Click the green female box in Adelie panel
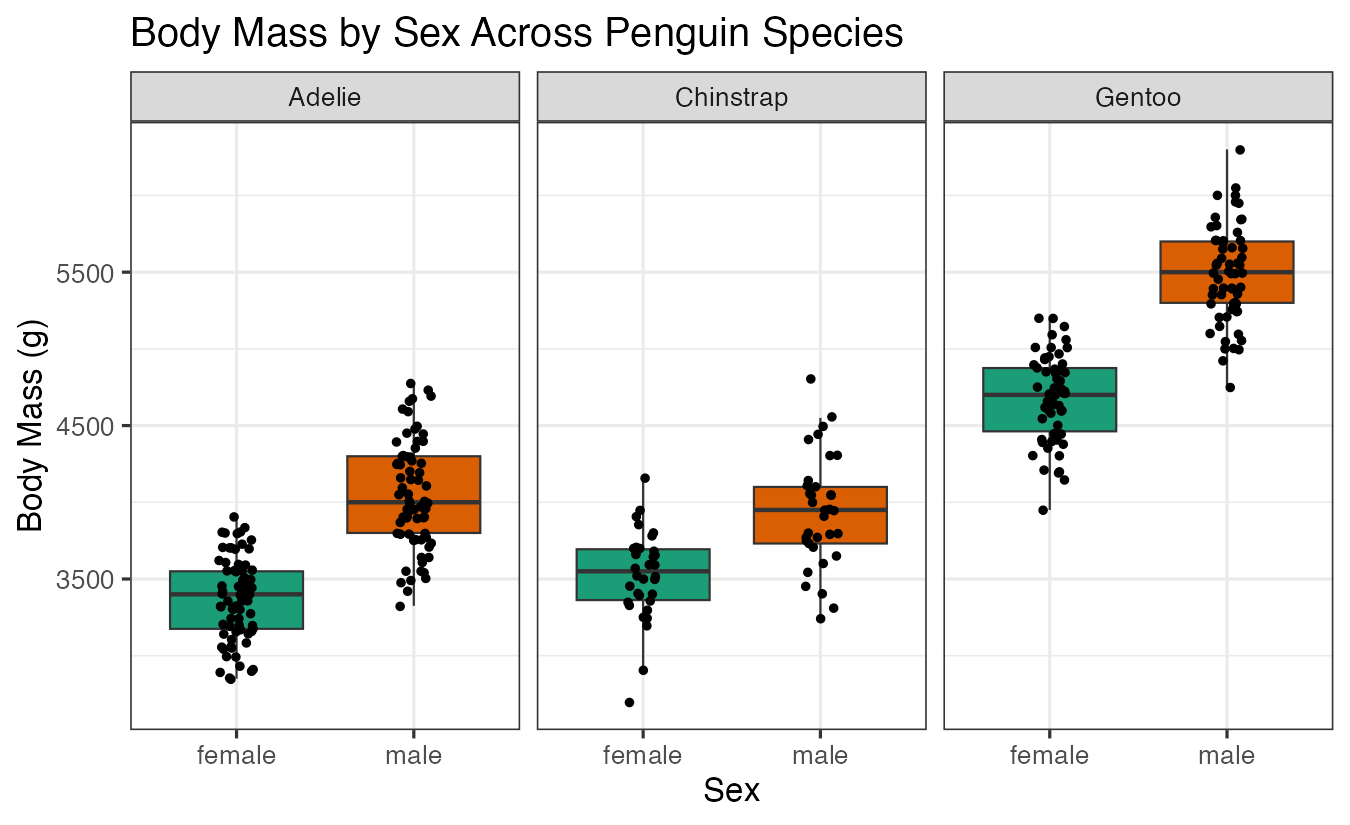The height and width of the screenshot is (825, 1350). click(236, 600)
